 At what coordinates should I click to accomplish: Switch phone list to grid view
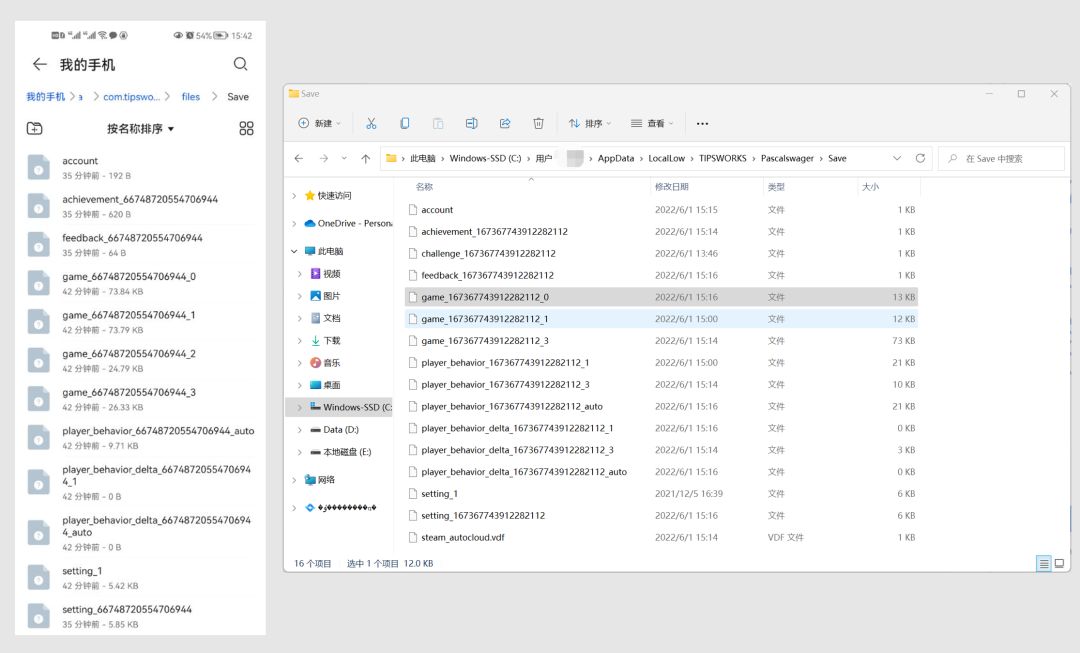click(x=246, y=128)
